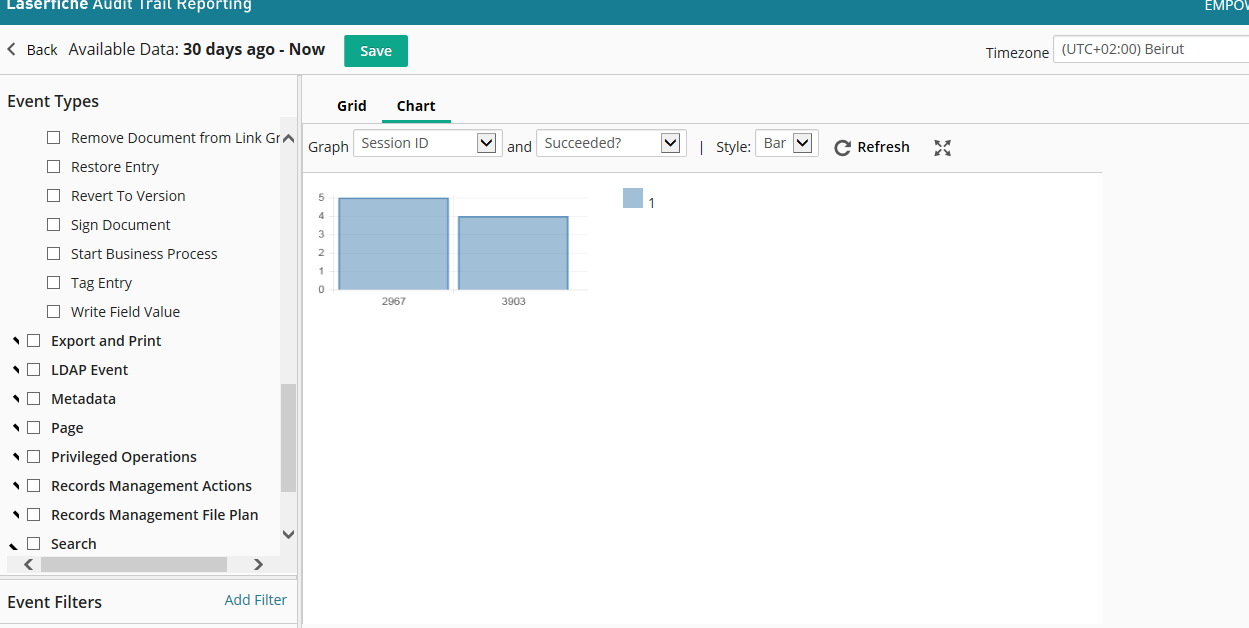Select Start Business Process checkbox
Screen dimensions: 1249x628
click(x=54, y=254)
